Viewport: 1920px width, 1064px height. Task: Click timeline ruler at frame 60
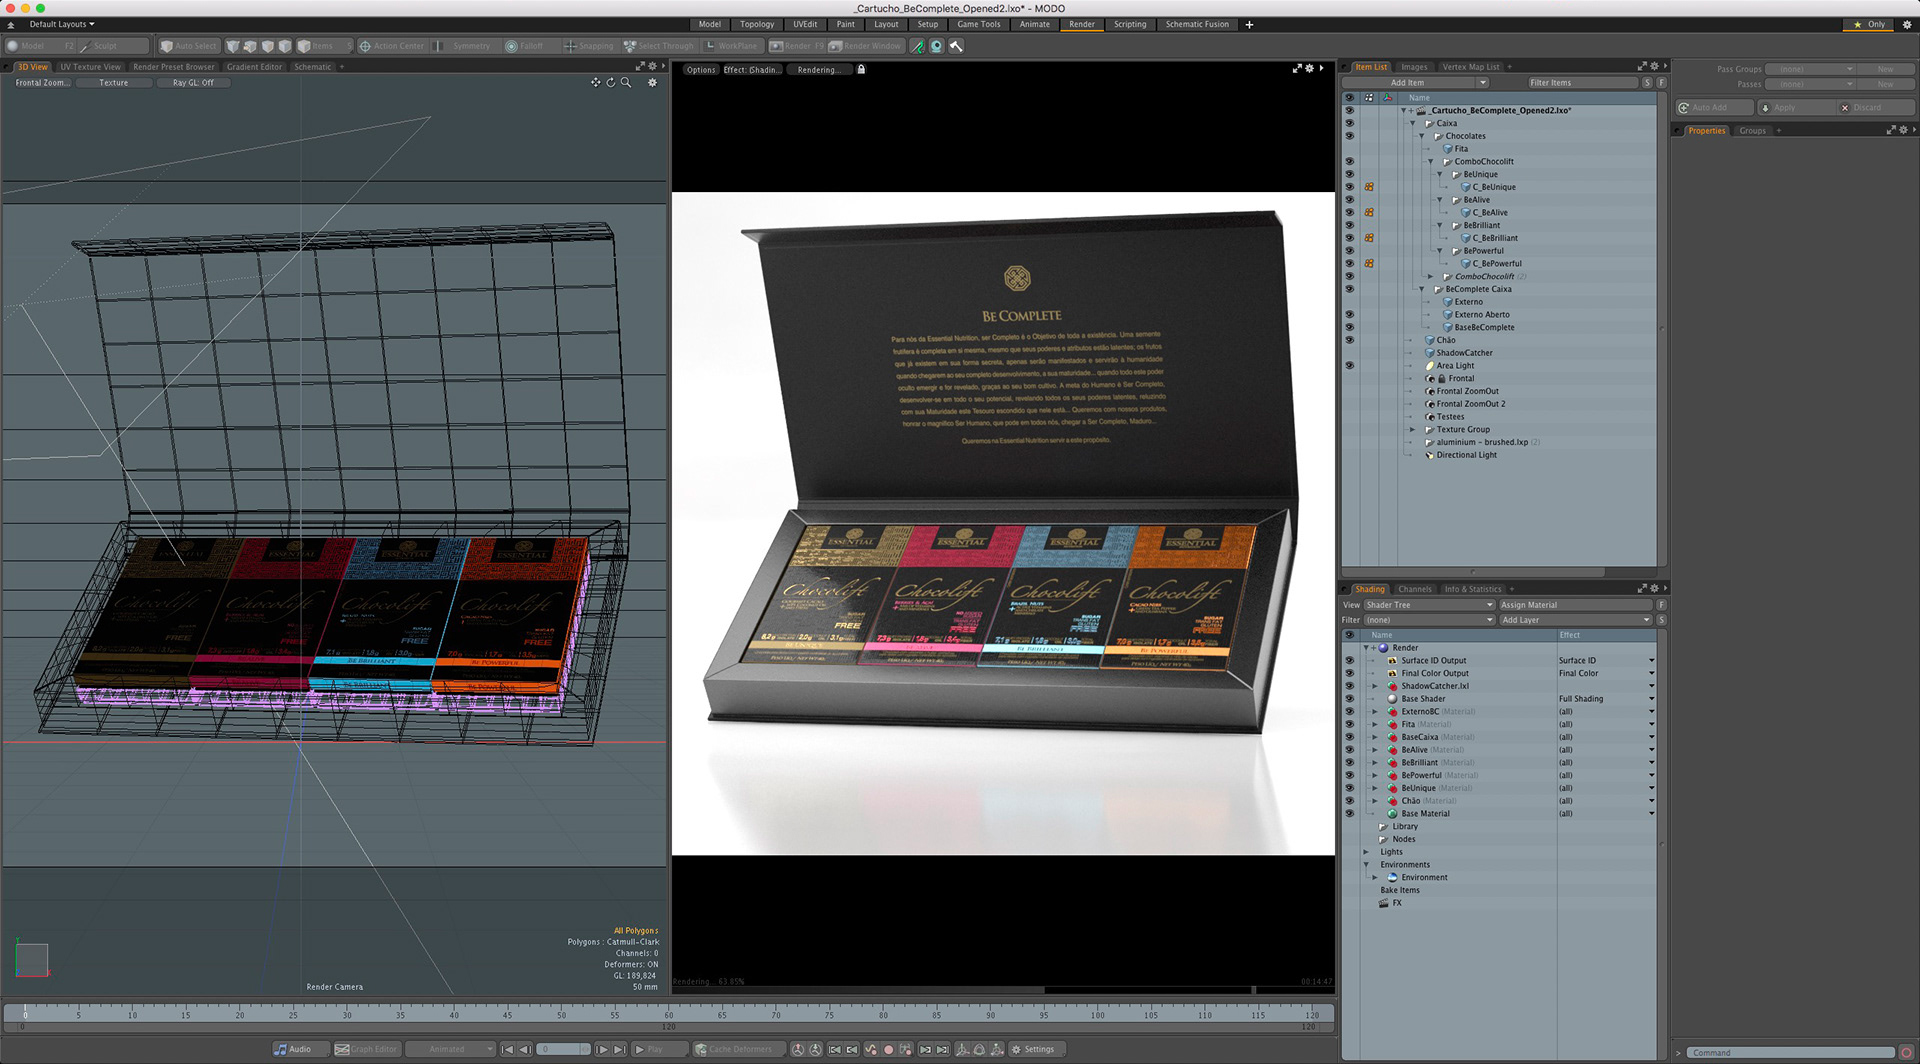(669, 1014)
